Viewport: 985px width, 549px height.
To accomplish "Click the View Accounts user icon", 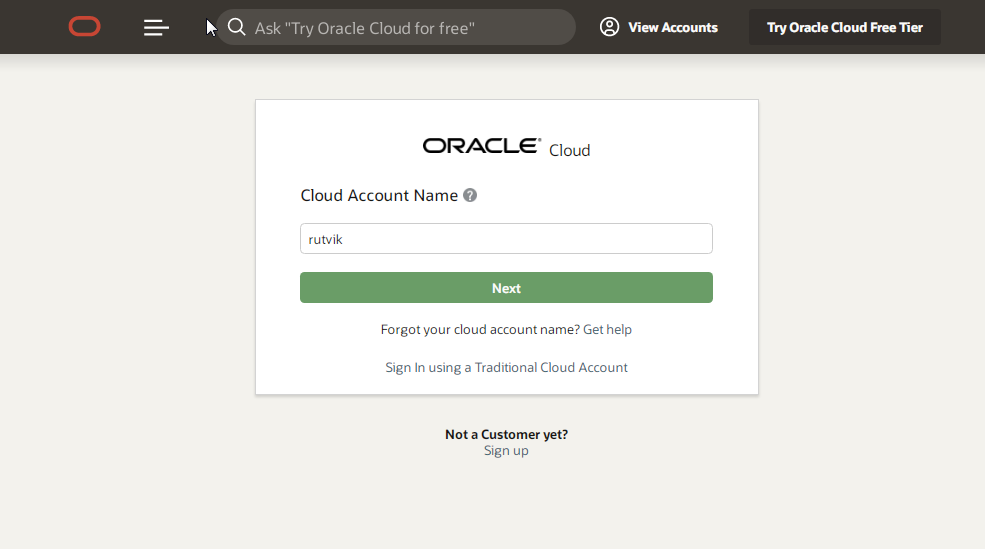I will click(x=609, y=27).
